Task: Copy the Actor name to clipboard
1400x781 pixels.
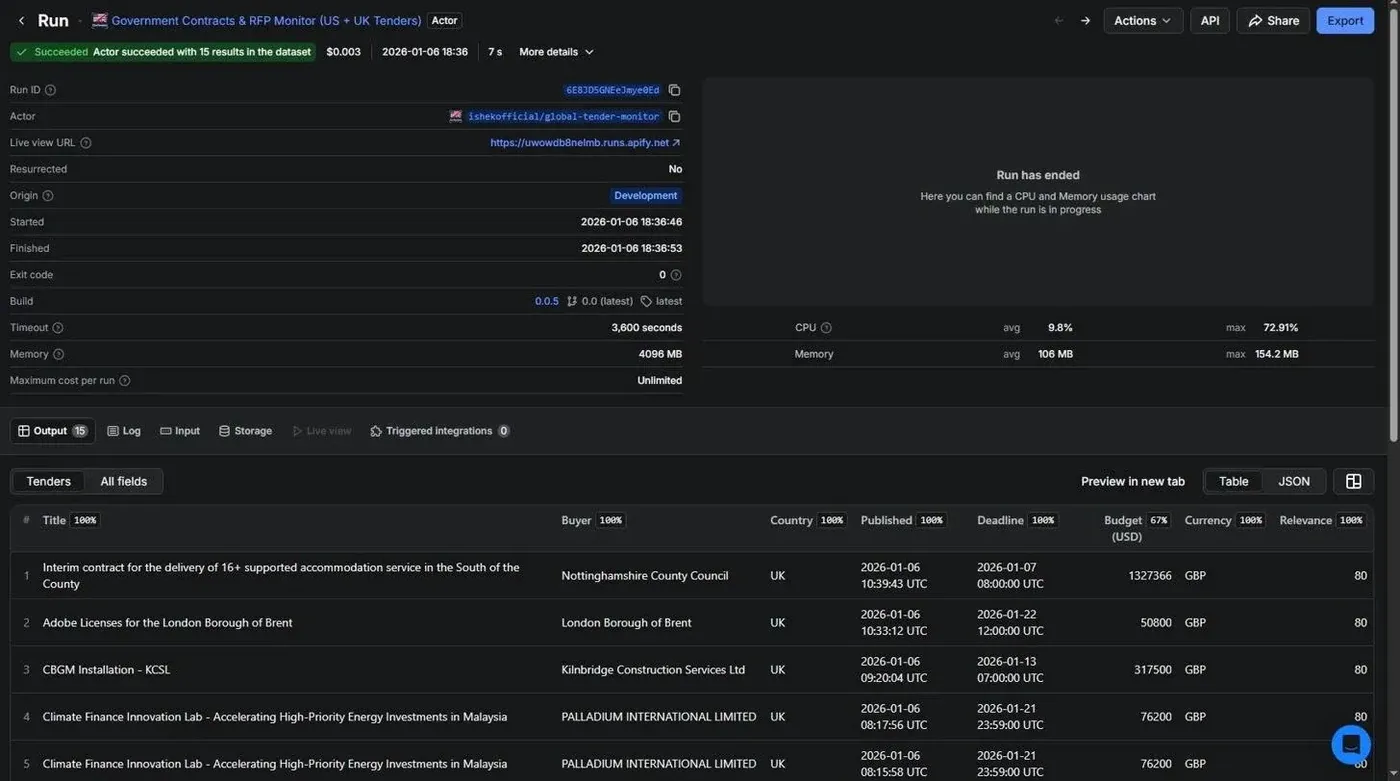Action: (x=674, y=116)
